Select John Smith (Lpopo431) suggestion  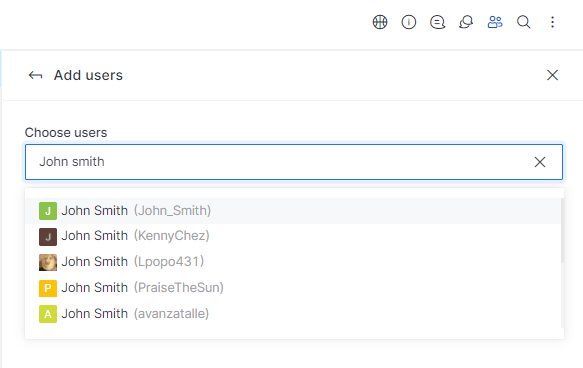[293, 262]
